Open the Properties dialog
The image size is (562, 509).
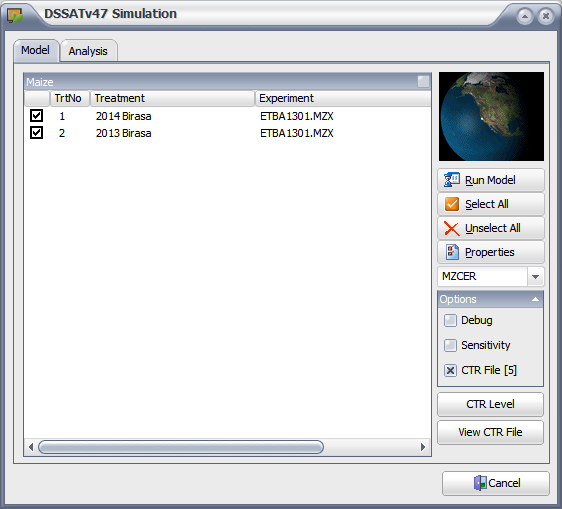pyautogui.click(x=491, y=252)
